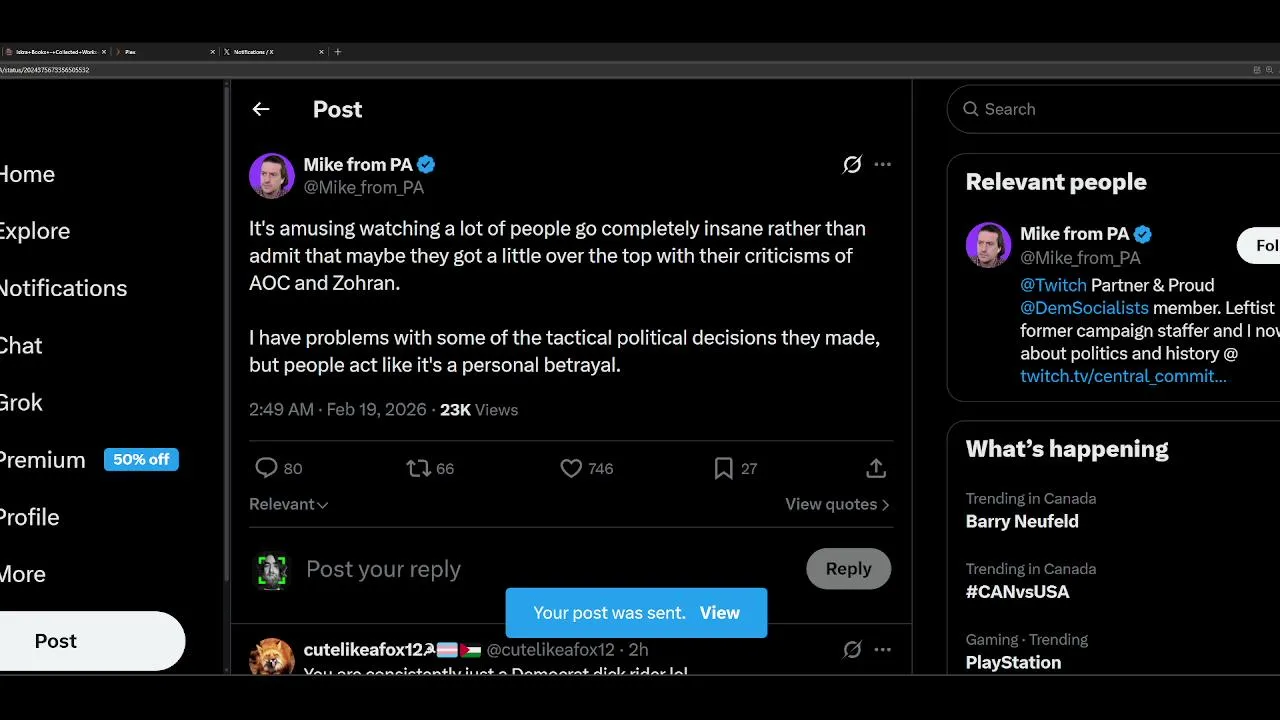Open the twitch.tv/central_commit link

tap(1122, 376)
